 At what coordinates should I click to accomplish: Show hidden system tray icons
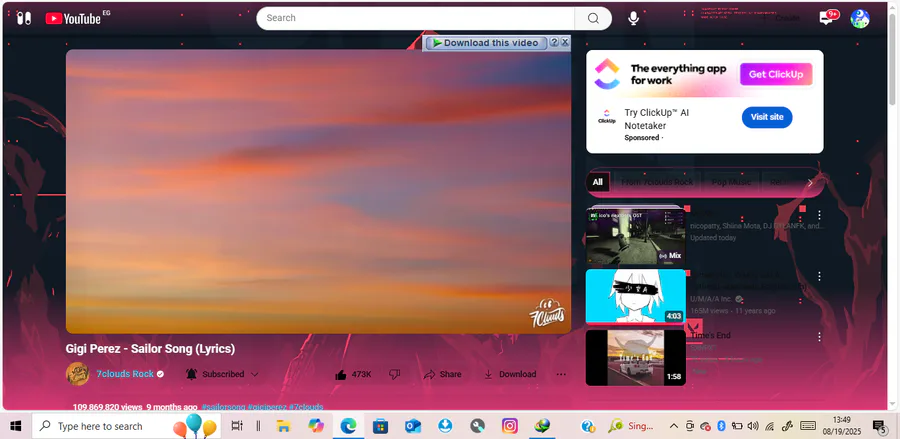[x=674, y=426]
